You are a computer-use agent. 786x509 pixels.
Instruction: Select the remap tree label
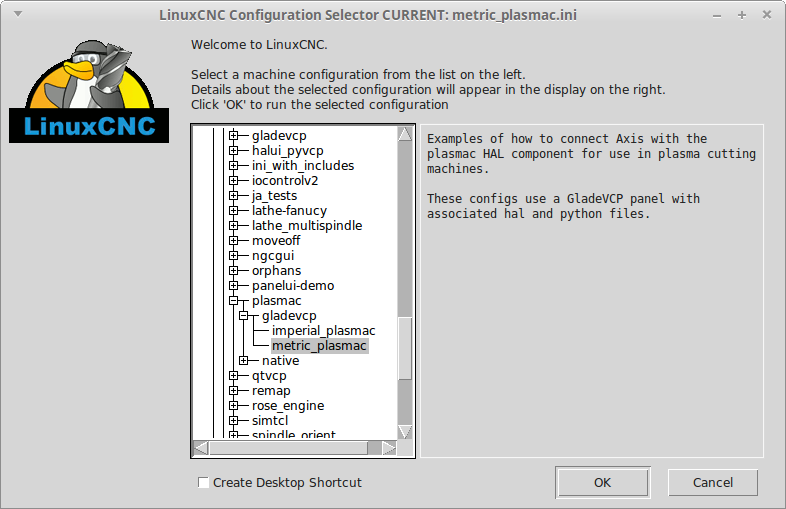(x=271, y=391)
